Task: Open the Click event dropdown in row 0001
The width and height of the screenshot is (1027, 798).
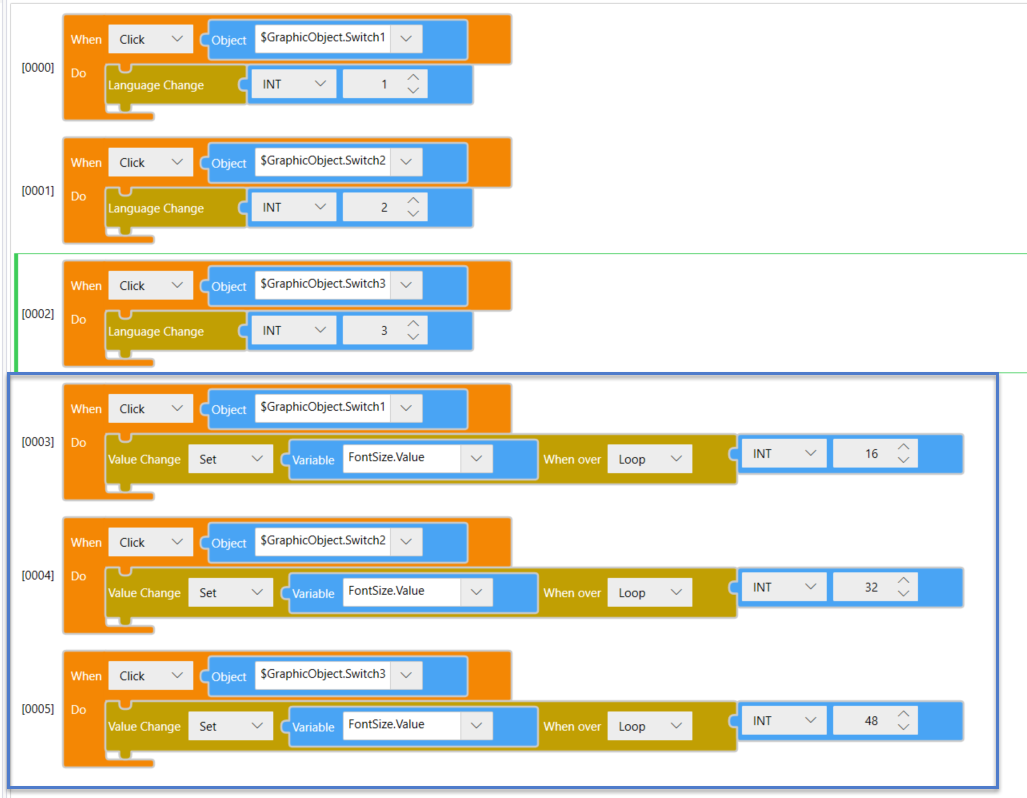Action: click(151, 162)
